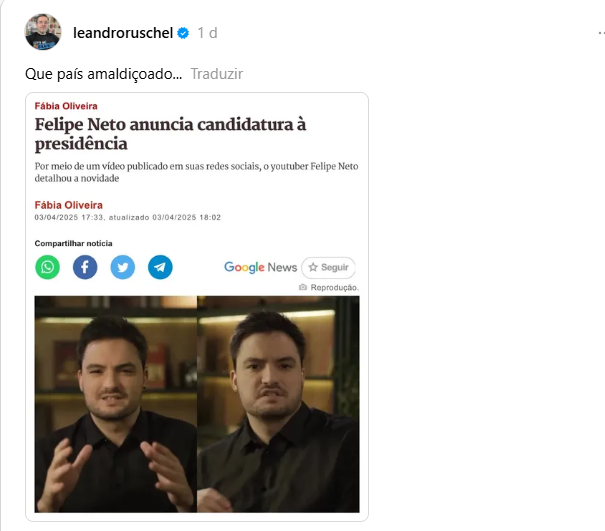Click the left photo with raised hands
The height and width of the screenshot is (531, 605).
tap(116, 404)
